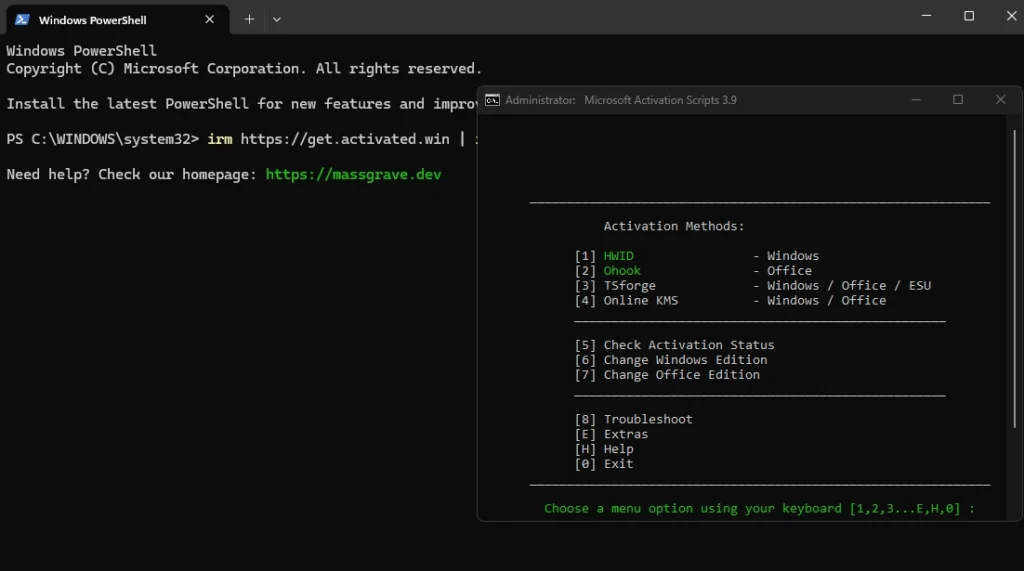
Task: Click the '[4] Online KMS' menu line
Action: click(730, 301)
